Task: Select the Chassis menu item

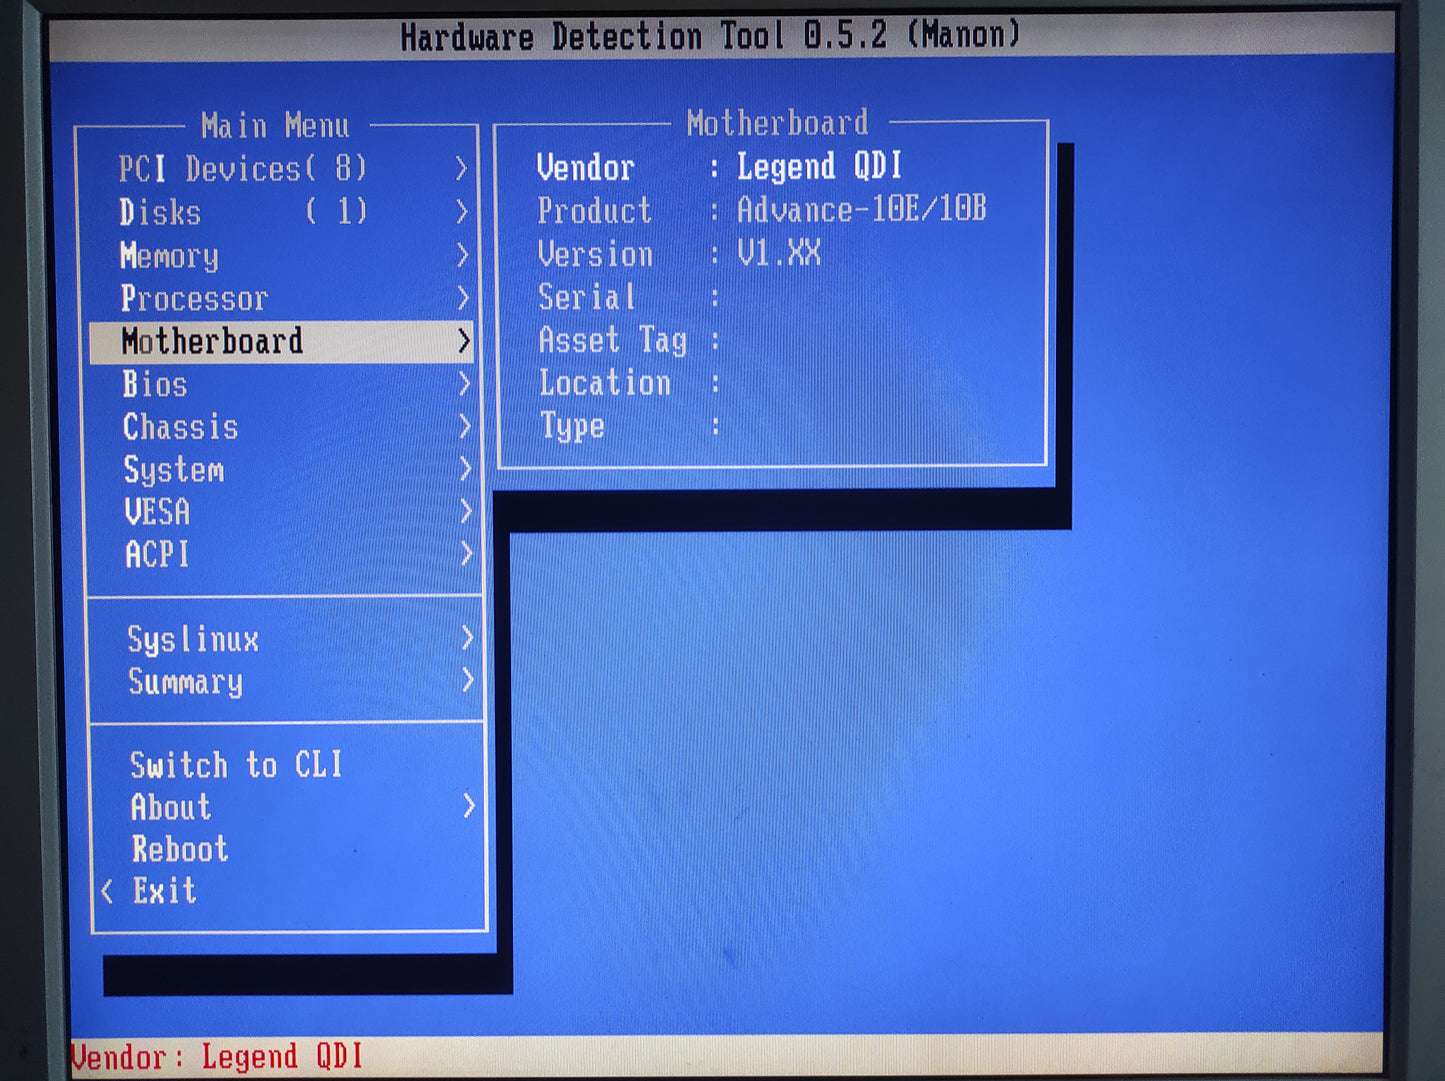Action: point(180,428)
